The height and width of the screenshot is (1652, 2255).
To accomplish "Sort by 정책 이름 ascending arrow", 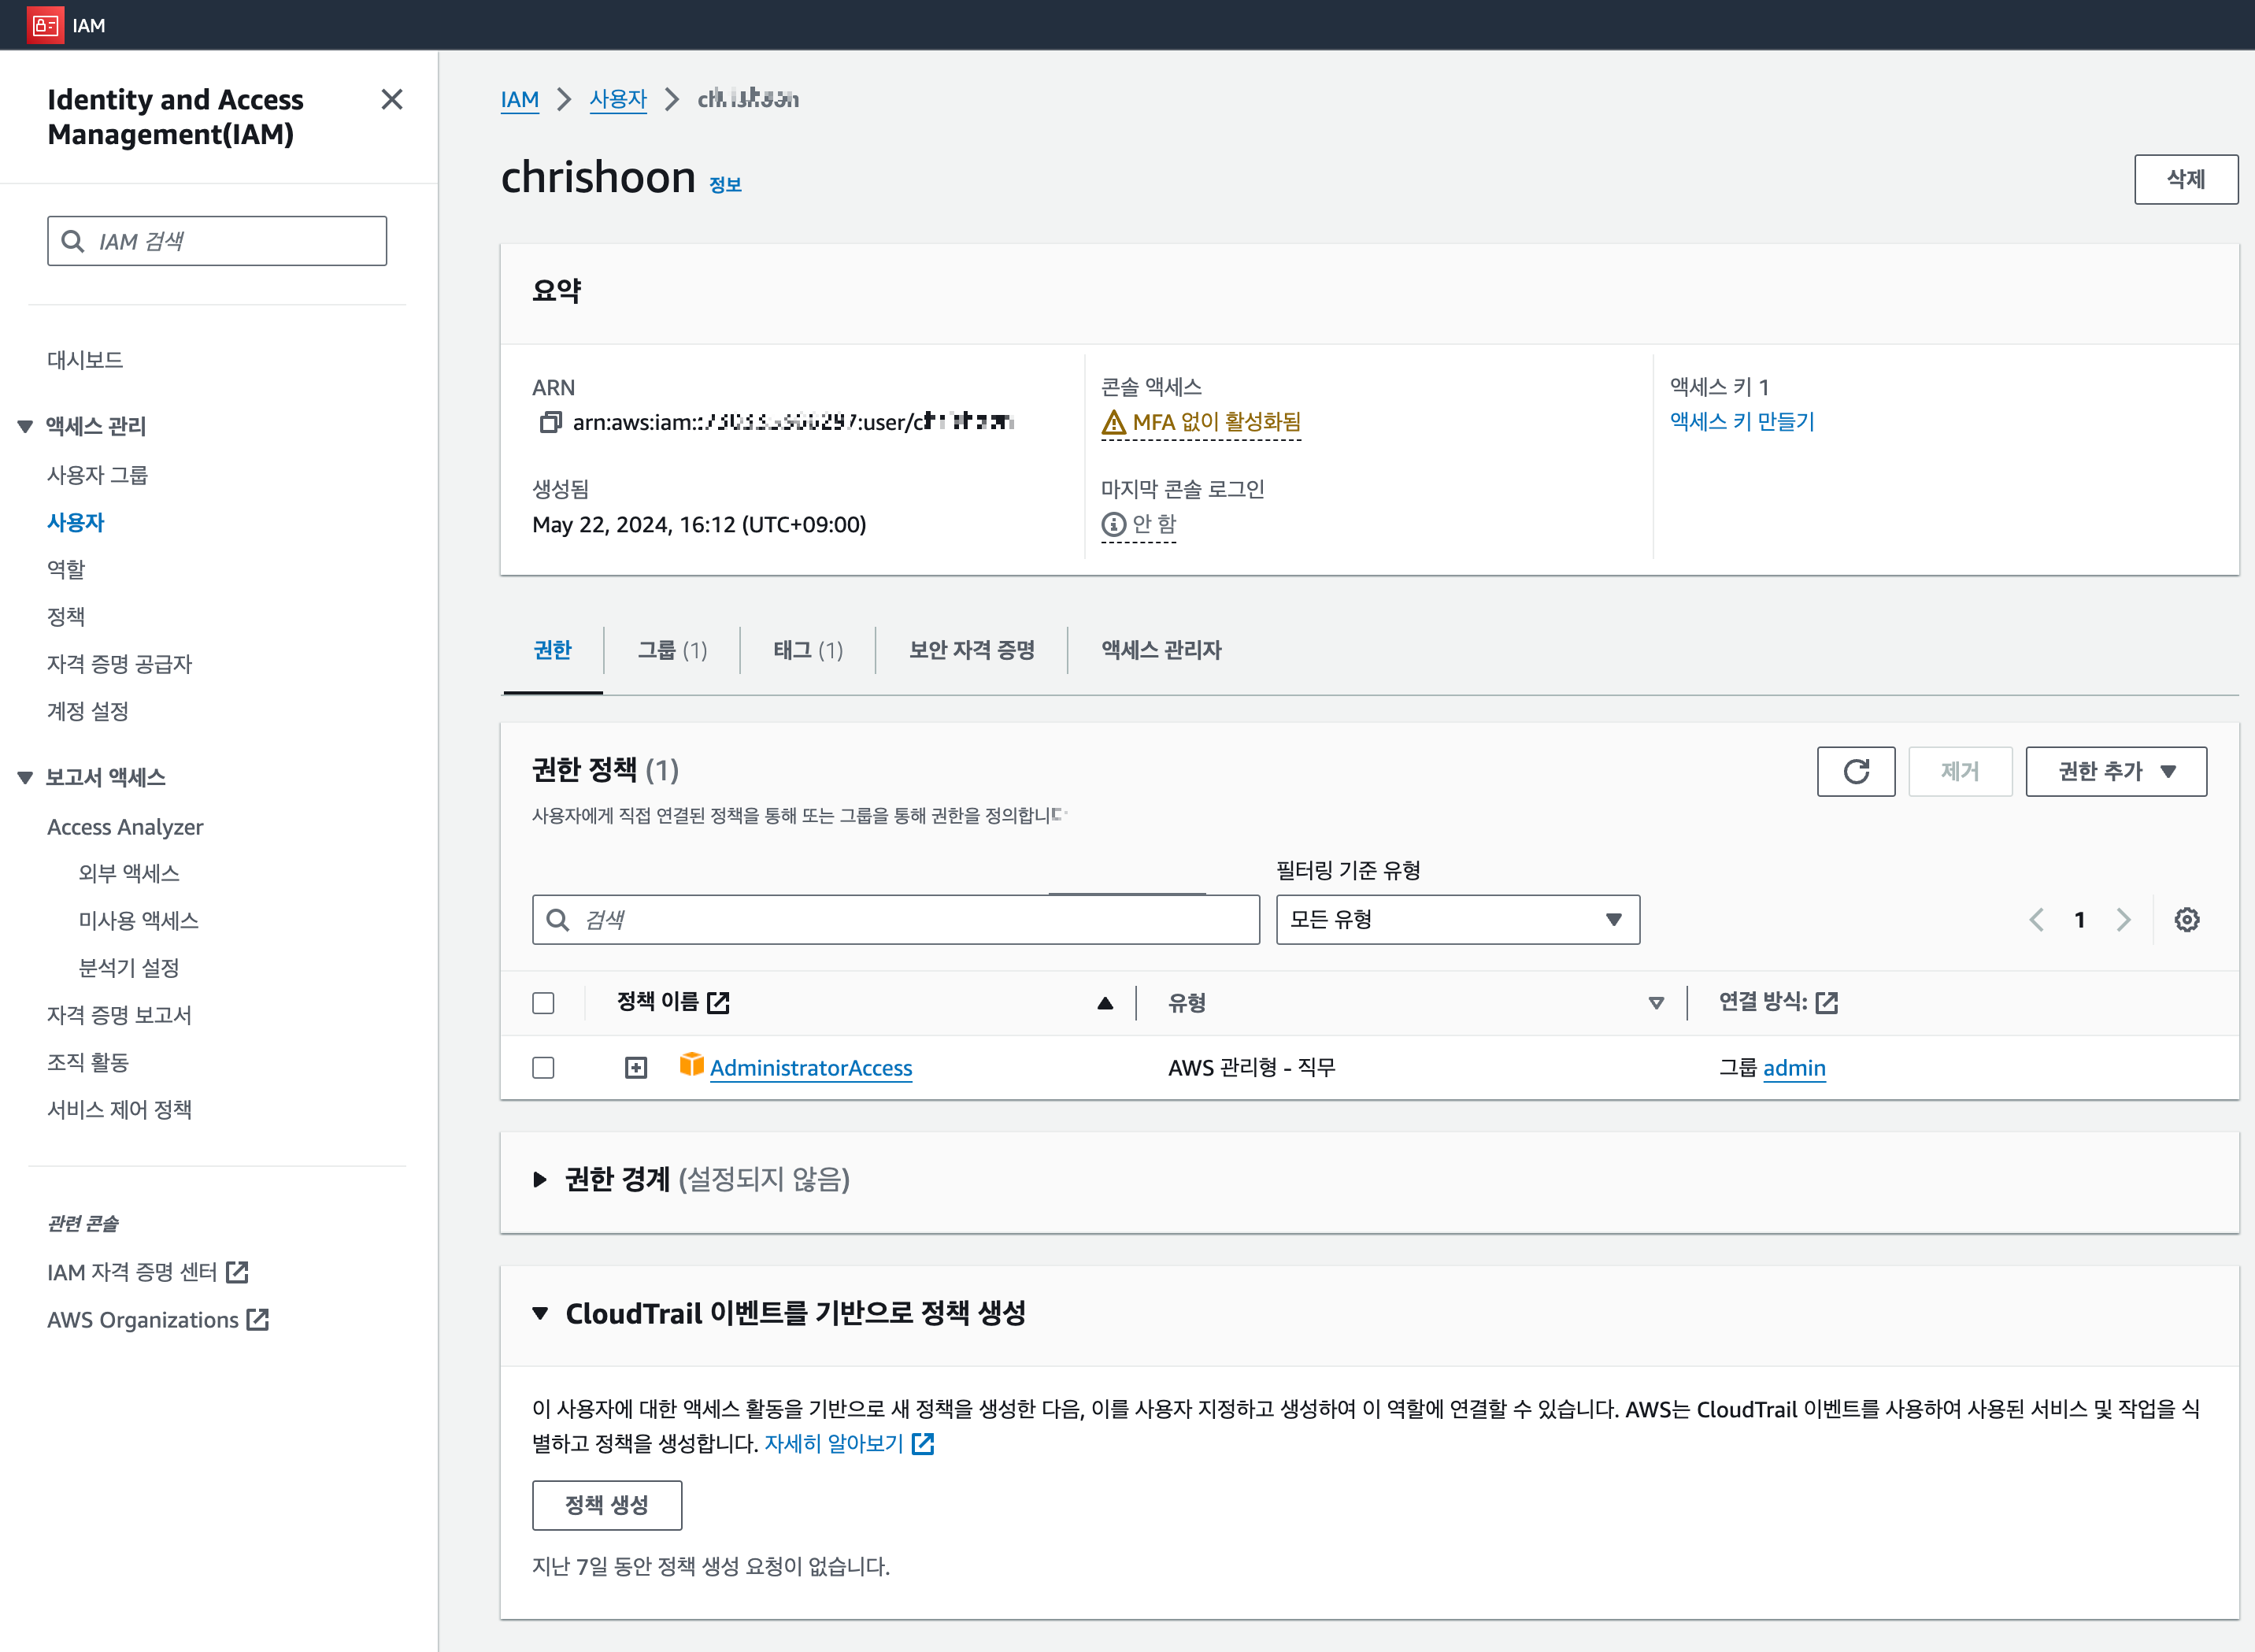I will click(1105, 1003).
